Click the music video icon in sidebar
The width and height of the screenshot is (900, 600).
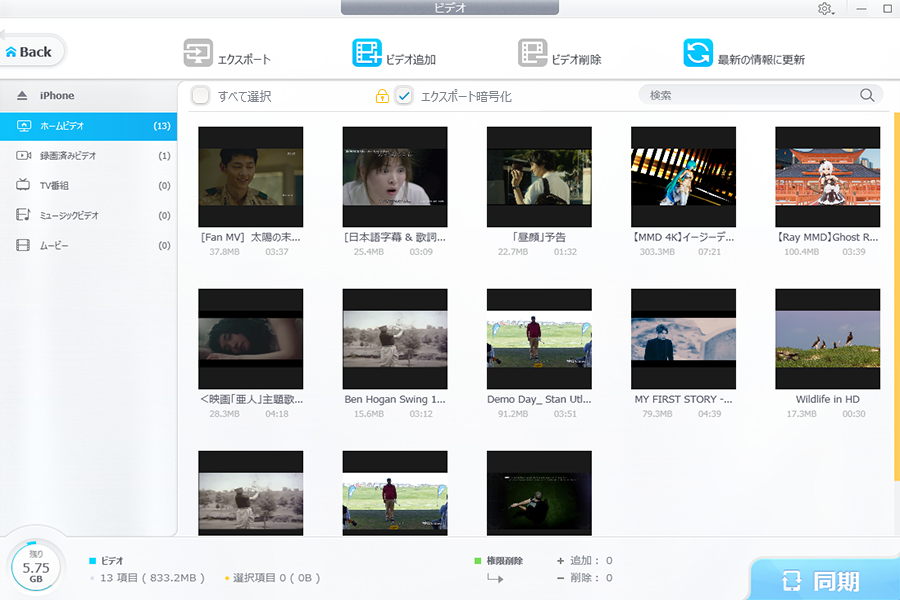(x=23, y=215)
